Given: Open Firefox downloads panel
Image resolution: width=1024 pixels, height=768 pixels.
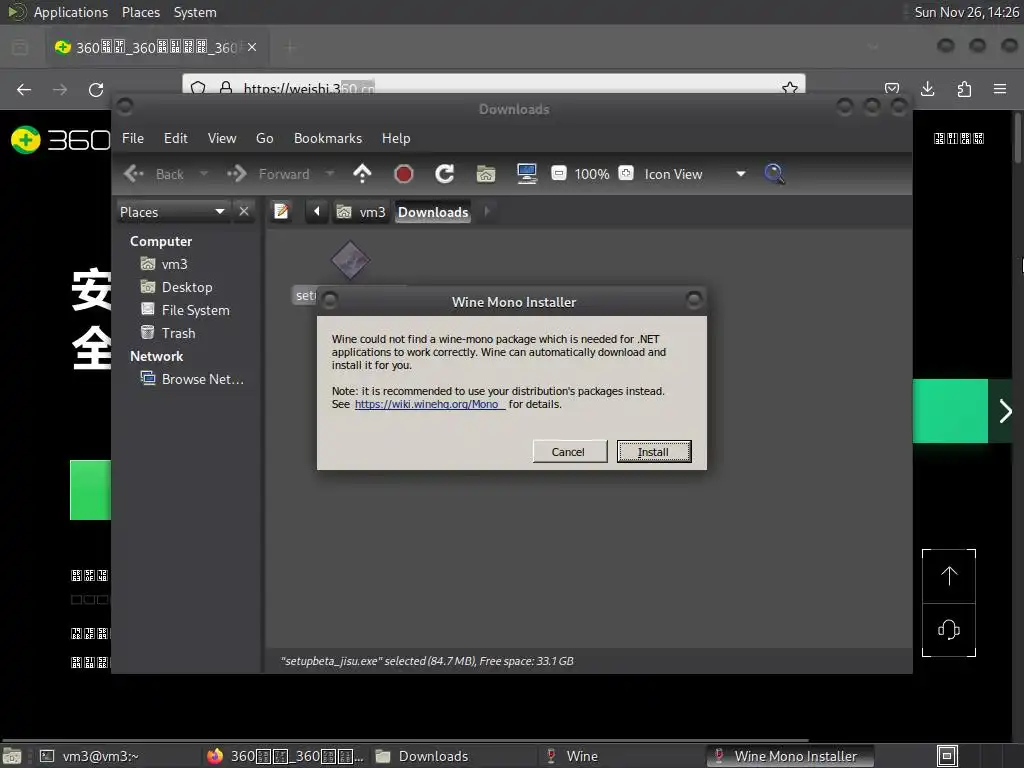Looking at the screenshot, I should coord(927,89).
